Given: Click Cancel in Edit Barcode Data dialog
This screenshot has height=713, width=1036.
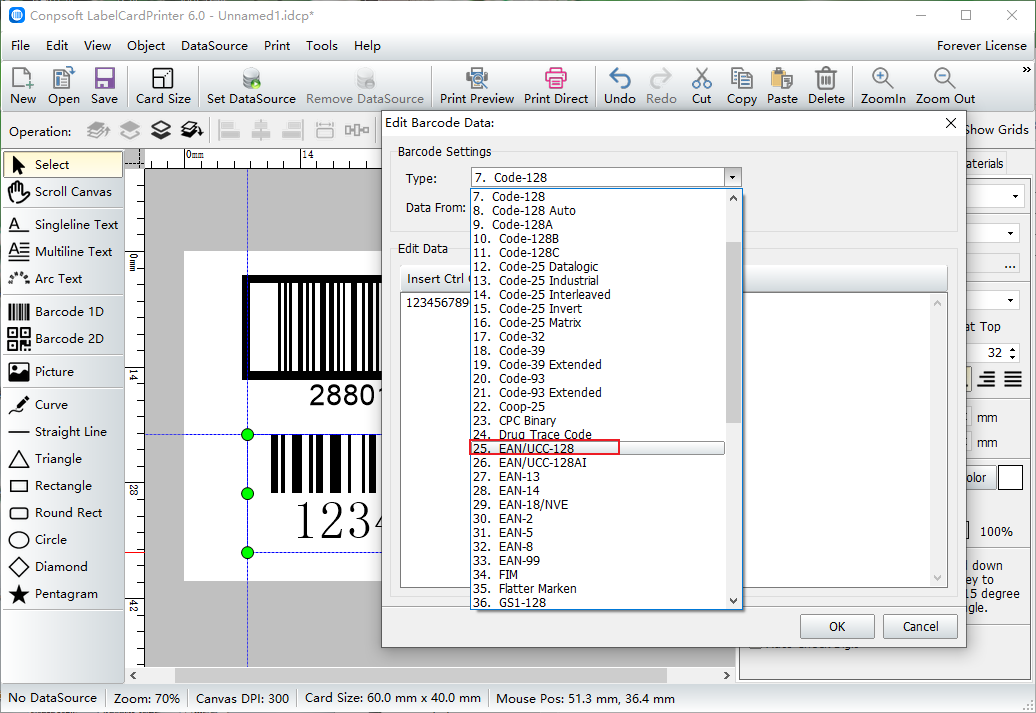Looking at the screenshot, I should click(920, 626).
